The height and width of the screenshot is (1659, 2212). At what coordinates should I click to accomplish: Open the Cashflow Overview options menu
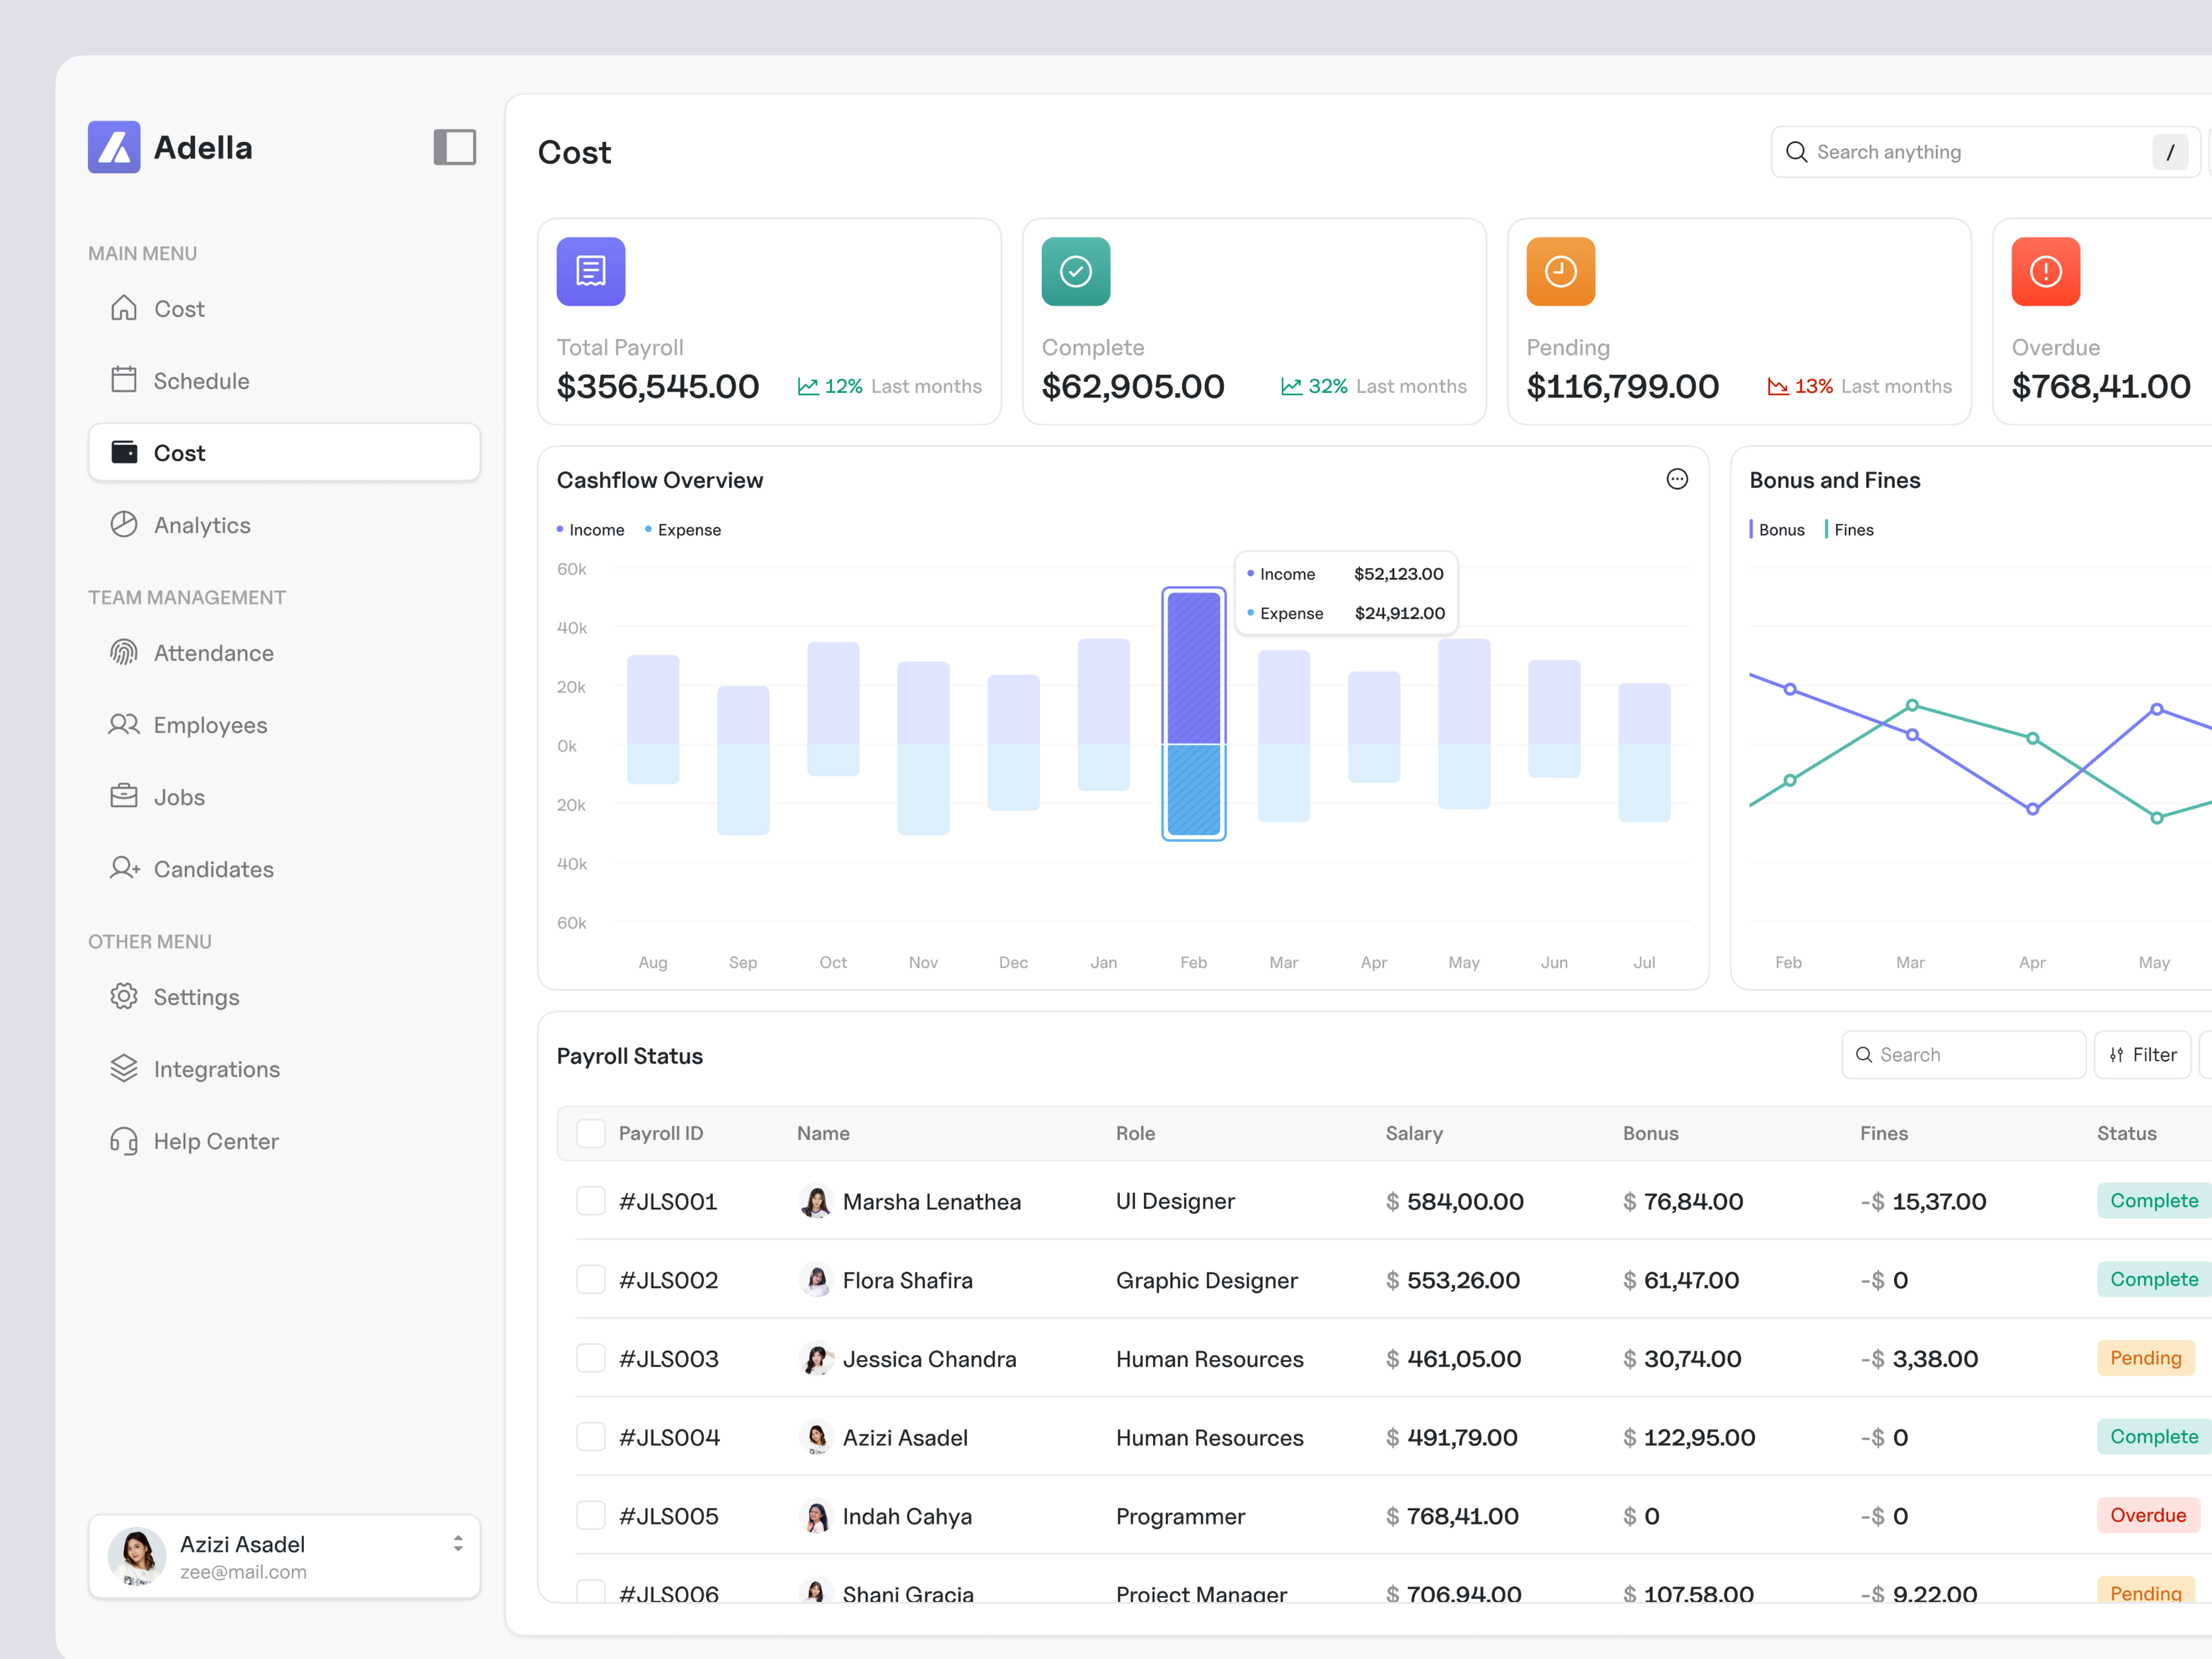click(x=1677, y=479)
